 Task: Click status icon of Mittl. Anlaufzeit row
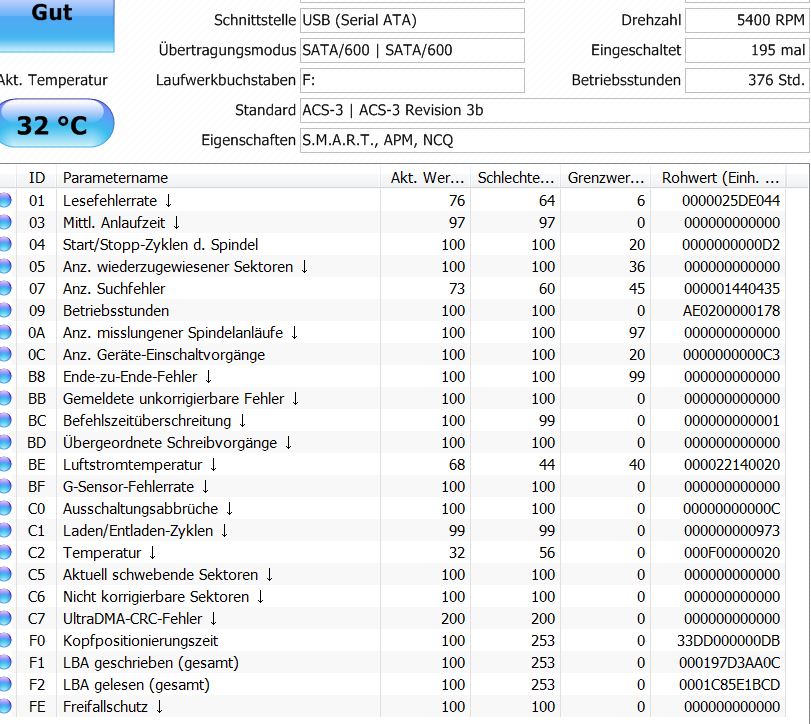click(5, 222)
